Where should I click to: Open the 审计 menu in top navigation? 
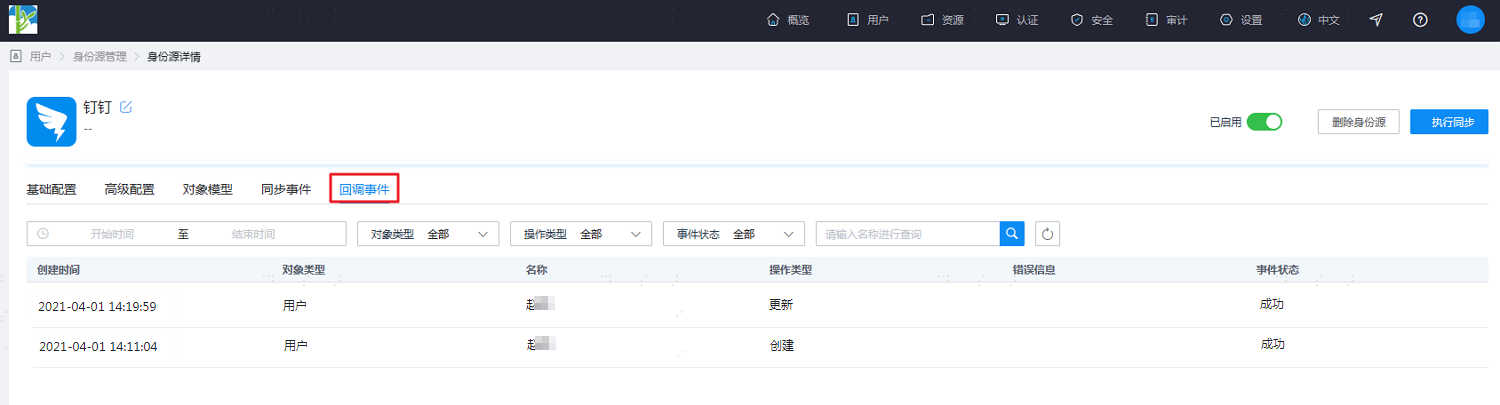click(1166, 20)
